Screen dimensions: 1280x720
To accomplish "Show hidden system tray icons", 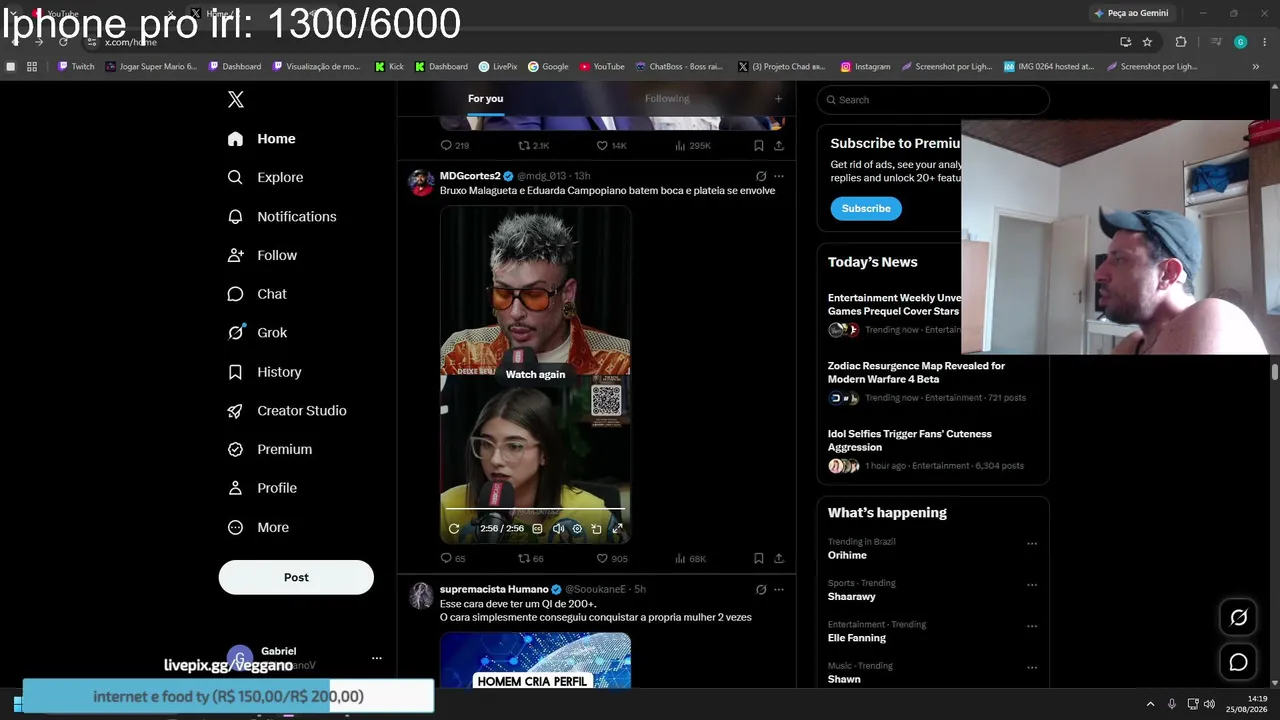I will [1150, 704].
